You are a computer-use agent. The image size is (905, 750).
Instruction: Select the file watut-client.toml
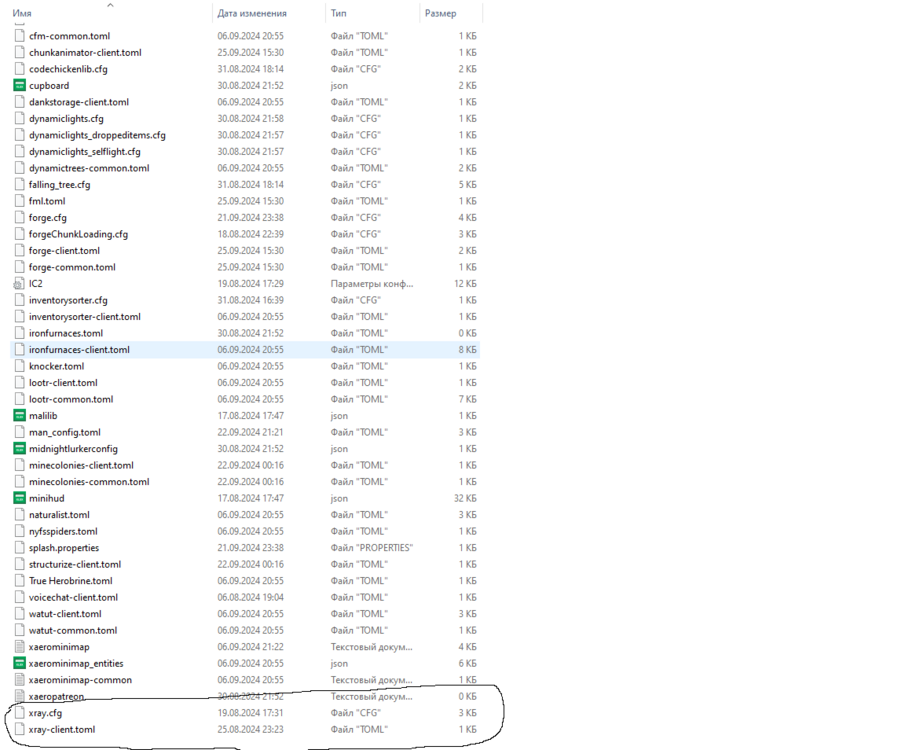65,614
